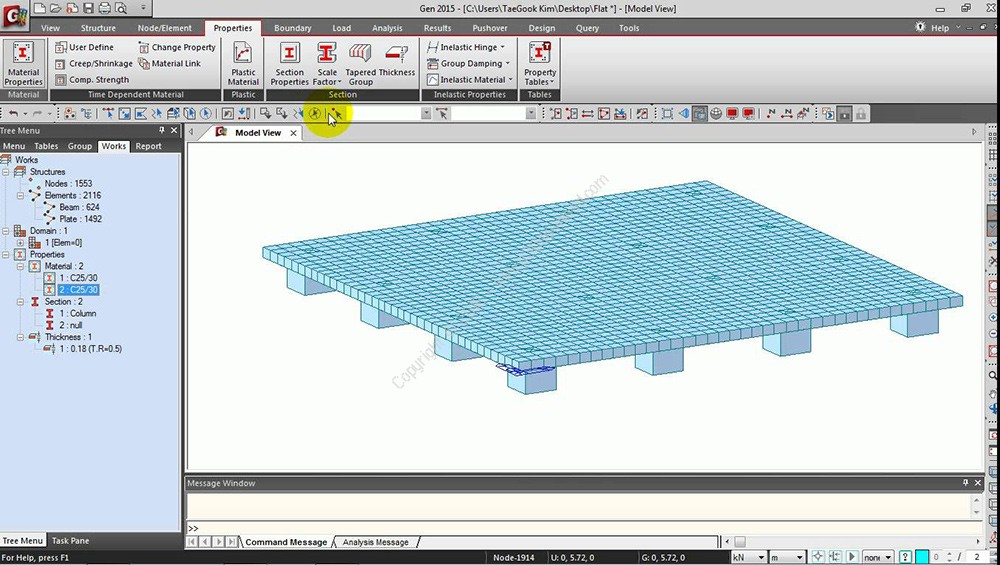Click the cyan color swatch in status bar

point(922,557)
